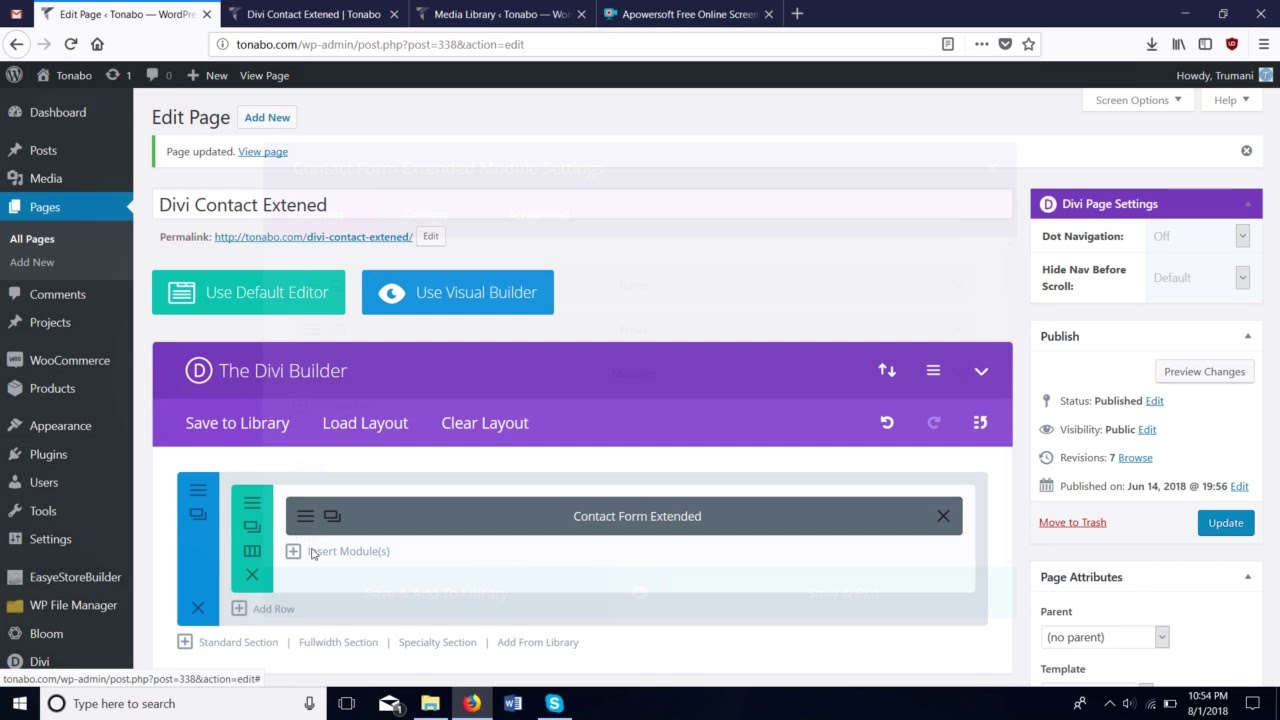This screenshot has width=1280, height=720.
Task: Open the Divi Builder history icon
Action: tap(980, 423)
